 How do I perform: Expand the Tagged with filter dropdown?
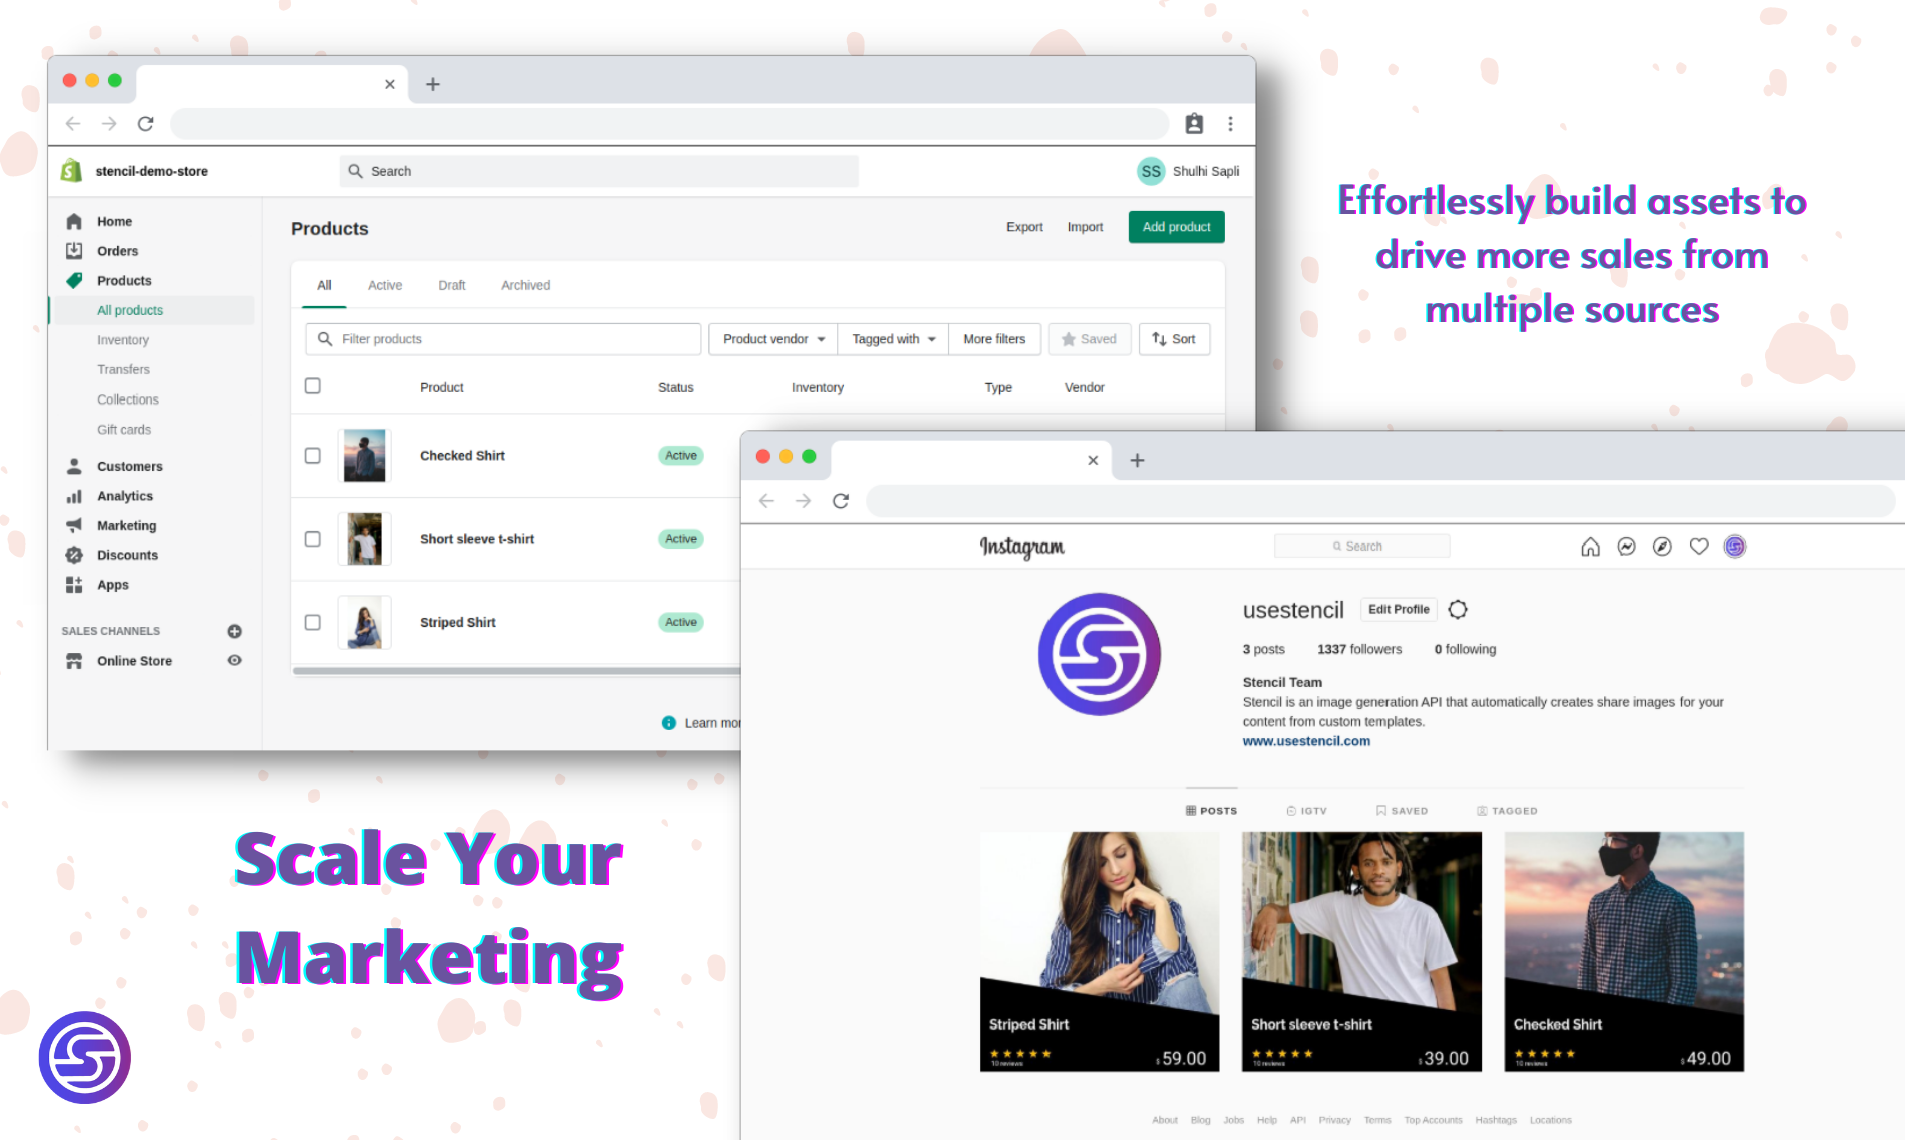coord(893,339)
